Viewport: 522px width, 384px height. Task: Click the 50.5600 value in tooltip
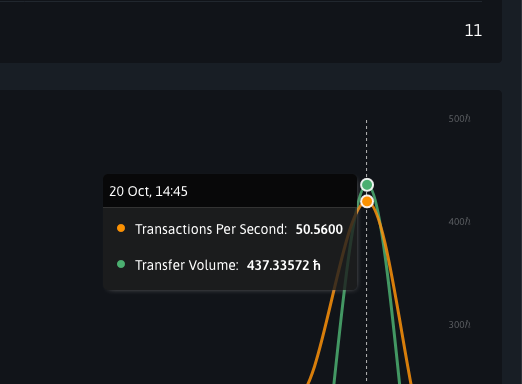(x=319, y=229)
